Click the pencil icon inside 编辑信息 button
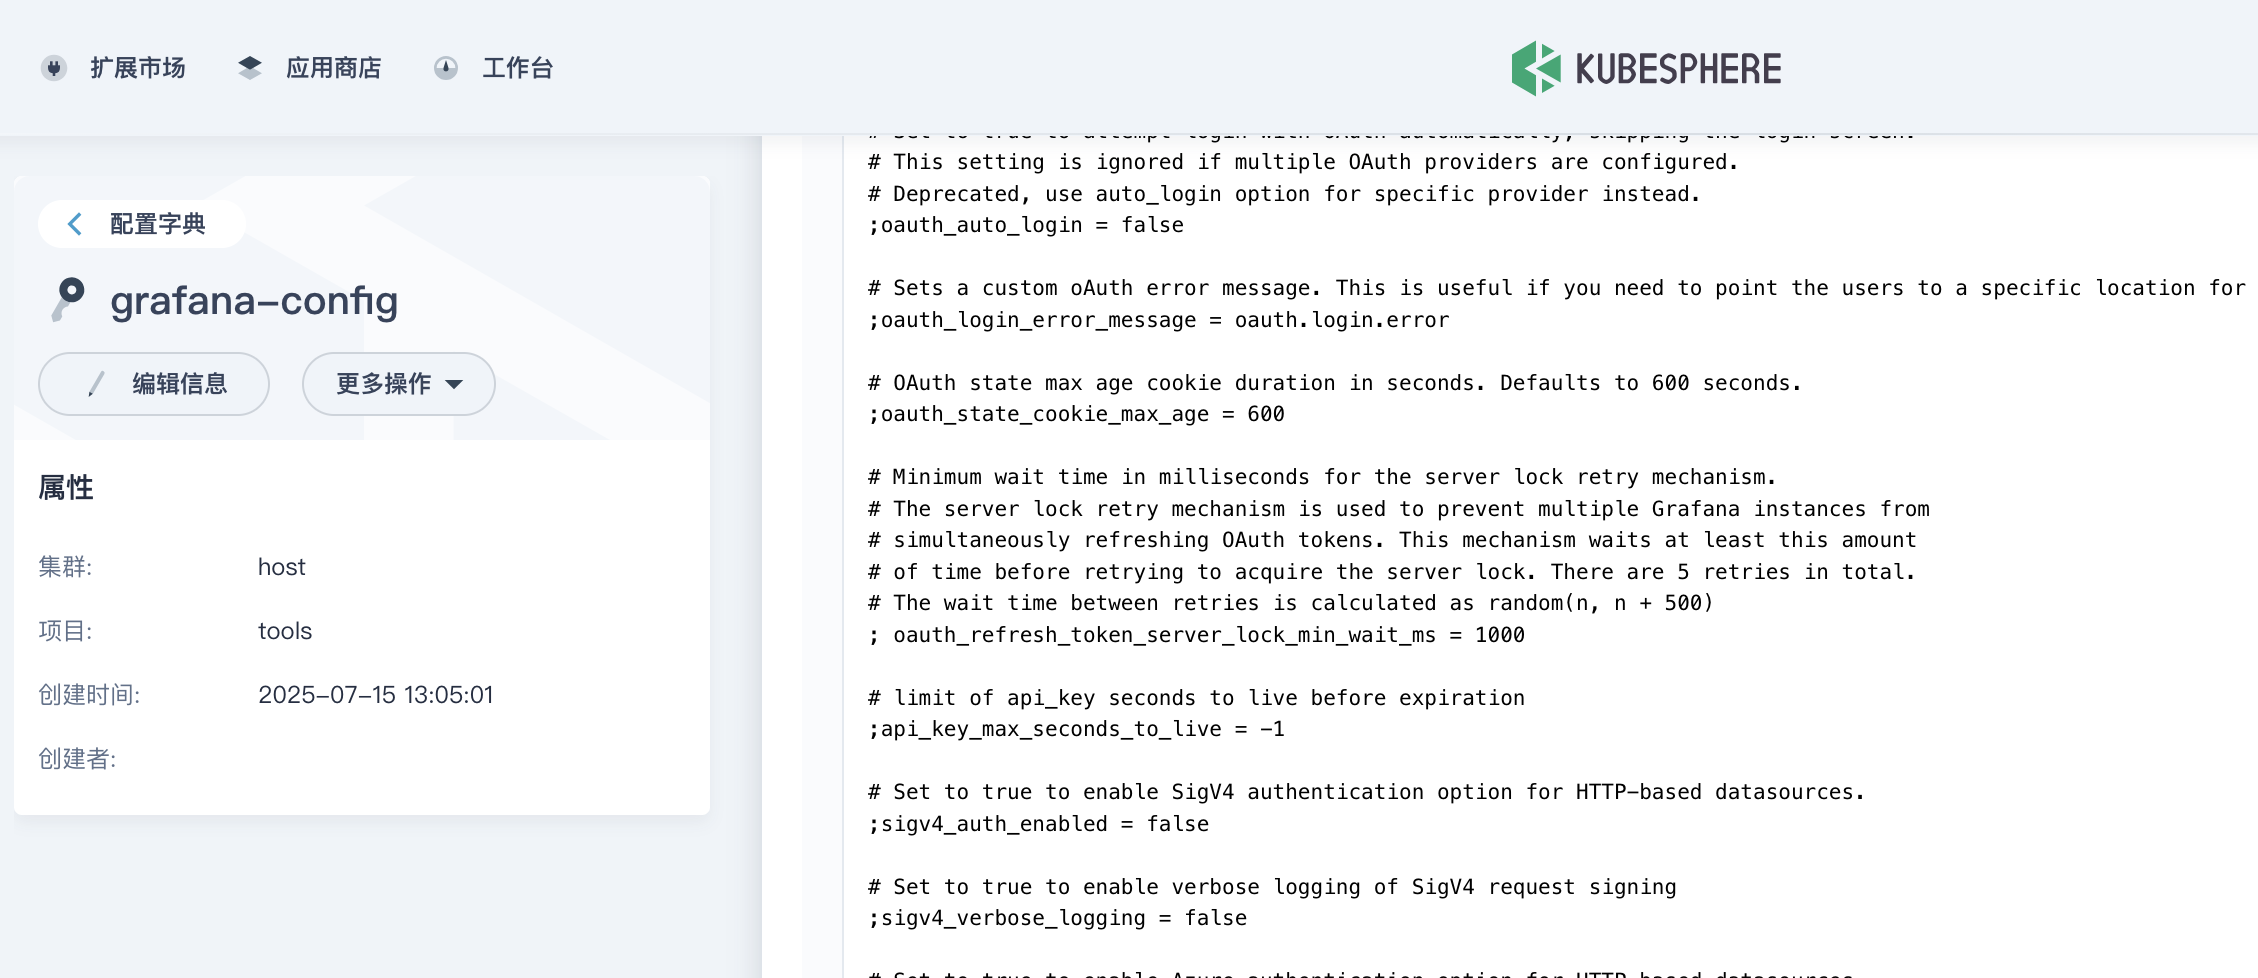The width and height of the screenshot is (2258, 978). (95, 384)
